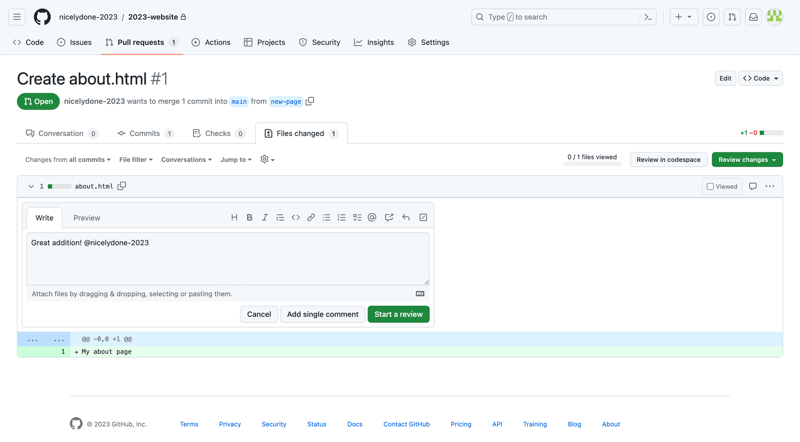Cancel the comment
This screenshot has width=800, height=442.
(x=259, y=314)
